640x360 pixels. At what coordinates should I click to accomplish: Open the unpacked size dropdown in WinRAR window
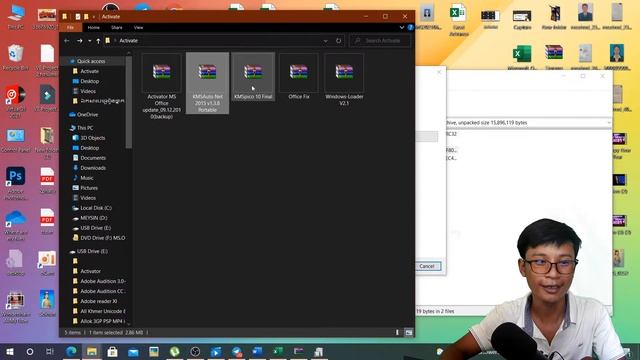(x=609, y=122)
